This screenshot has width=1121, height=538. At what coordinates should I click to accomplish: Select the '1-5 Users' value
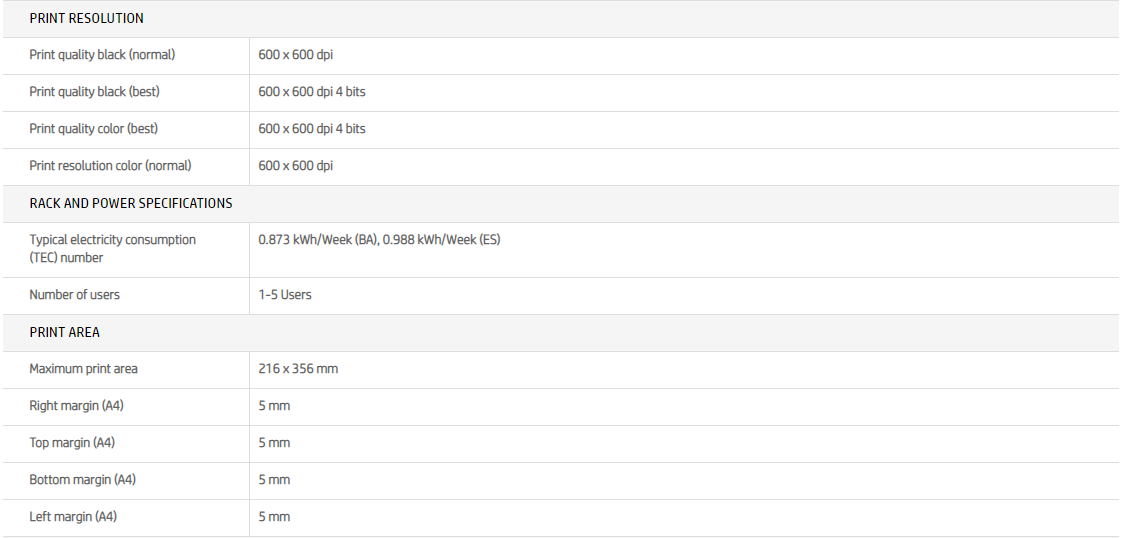point(285,295)
